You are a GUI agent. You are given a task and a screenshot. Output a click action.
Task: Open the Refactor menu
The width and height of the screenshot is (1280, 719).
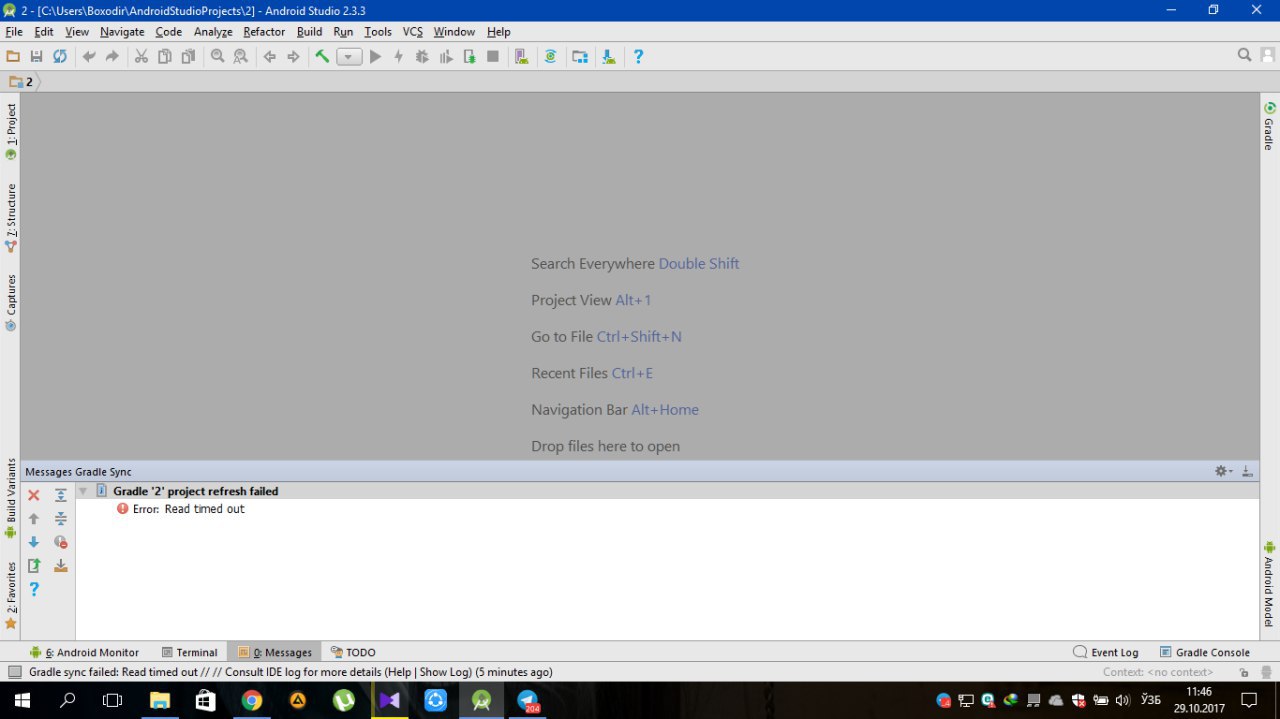[x=264, y=32]
